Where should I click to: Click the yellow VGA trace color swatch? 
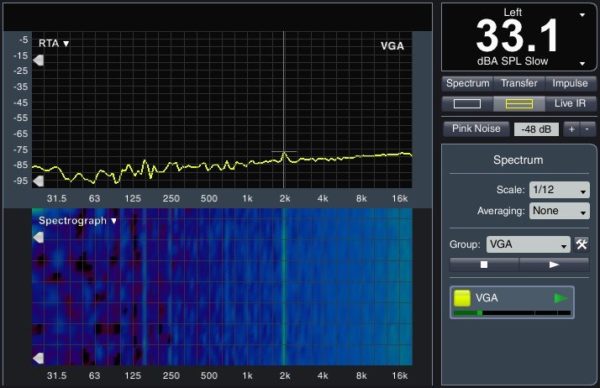coord(462,298)
